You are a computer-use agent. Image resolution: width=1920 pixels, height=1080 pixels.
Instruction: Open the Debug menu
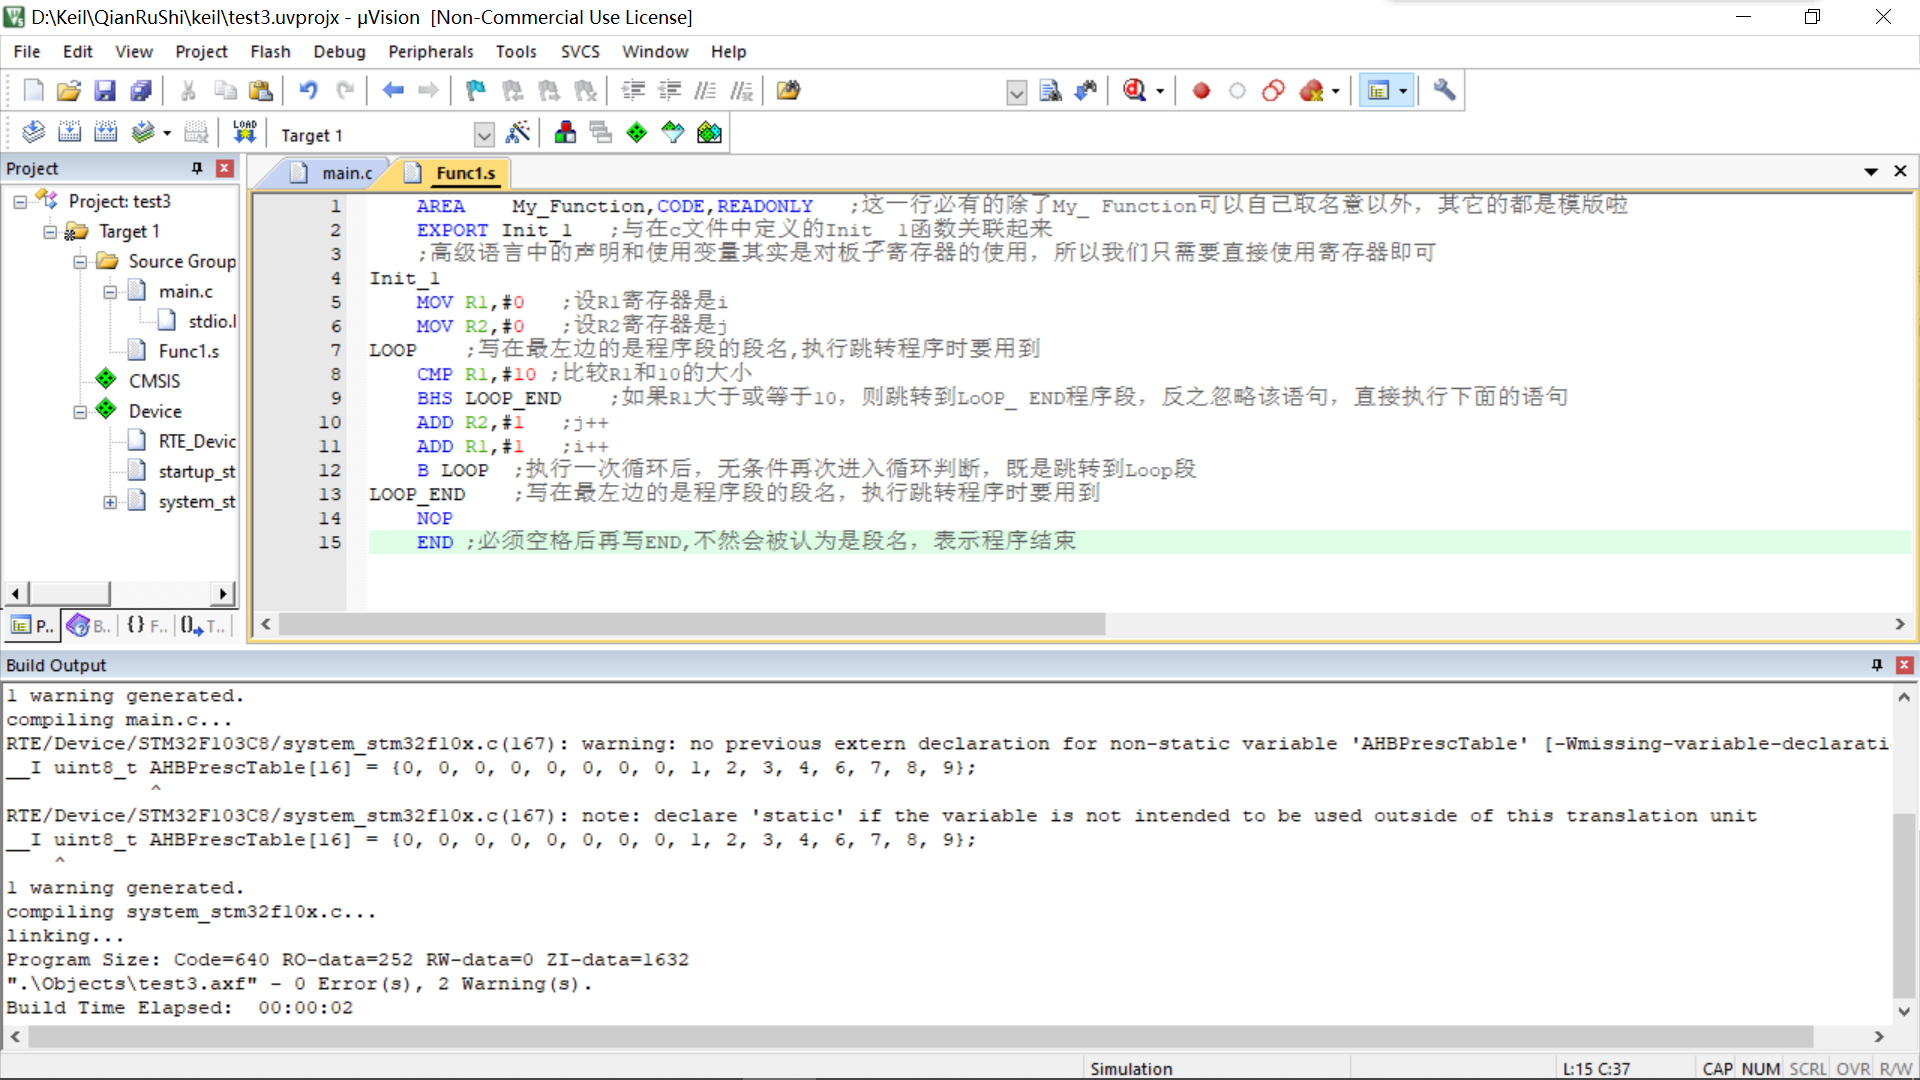tap(339, 52)
